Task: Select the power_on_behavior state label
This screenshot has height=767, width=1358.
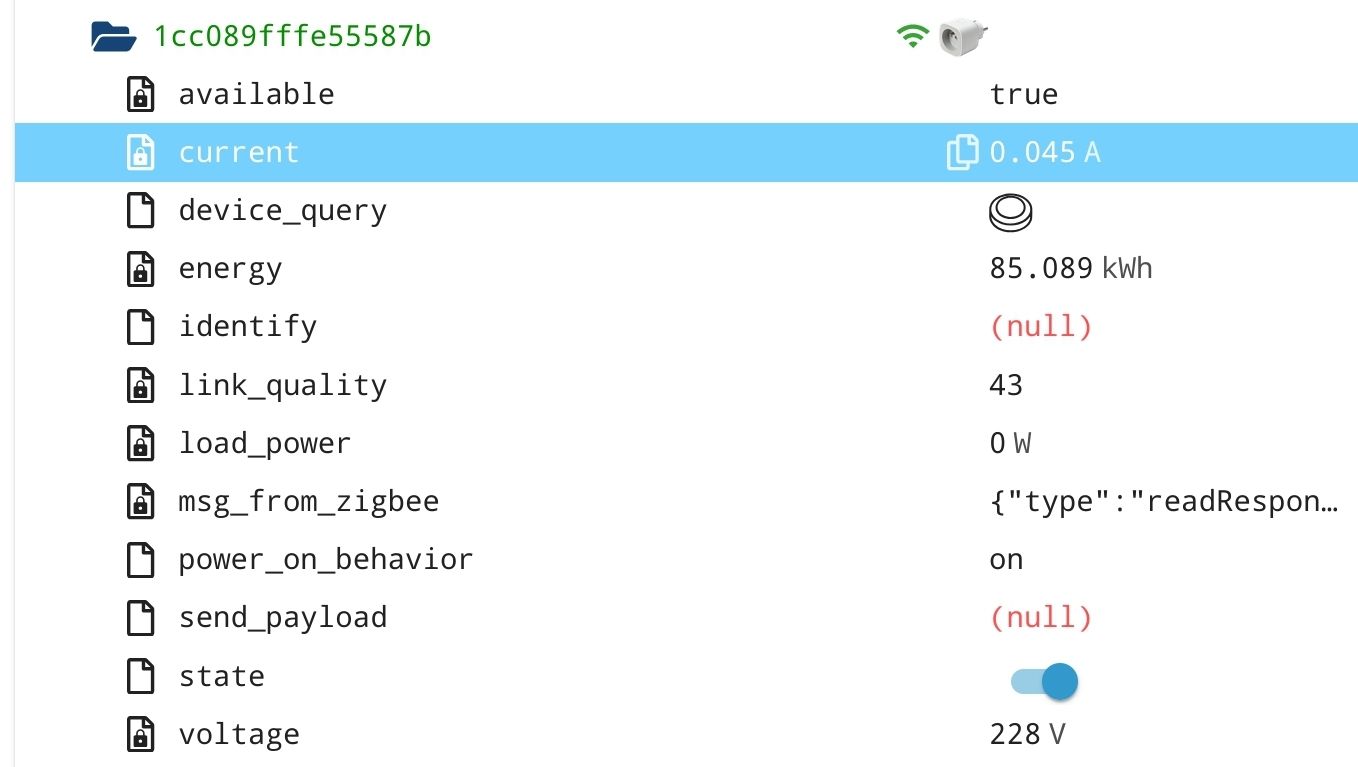Action: click(x=326, y=560)
